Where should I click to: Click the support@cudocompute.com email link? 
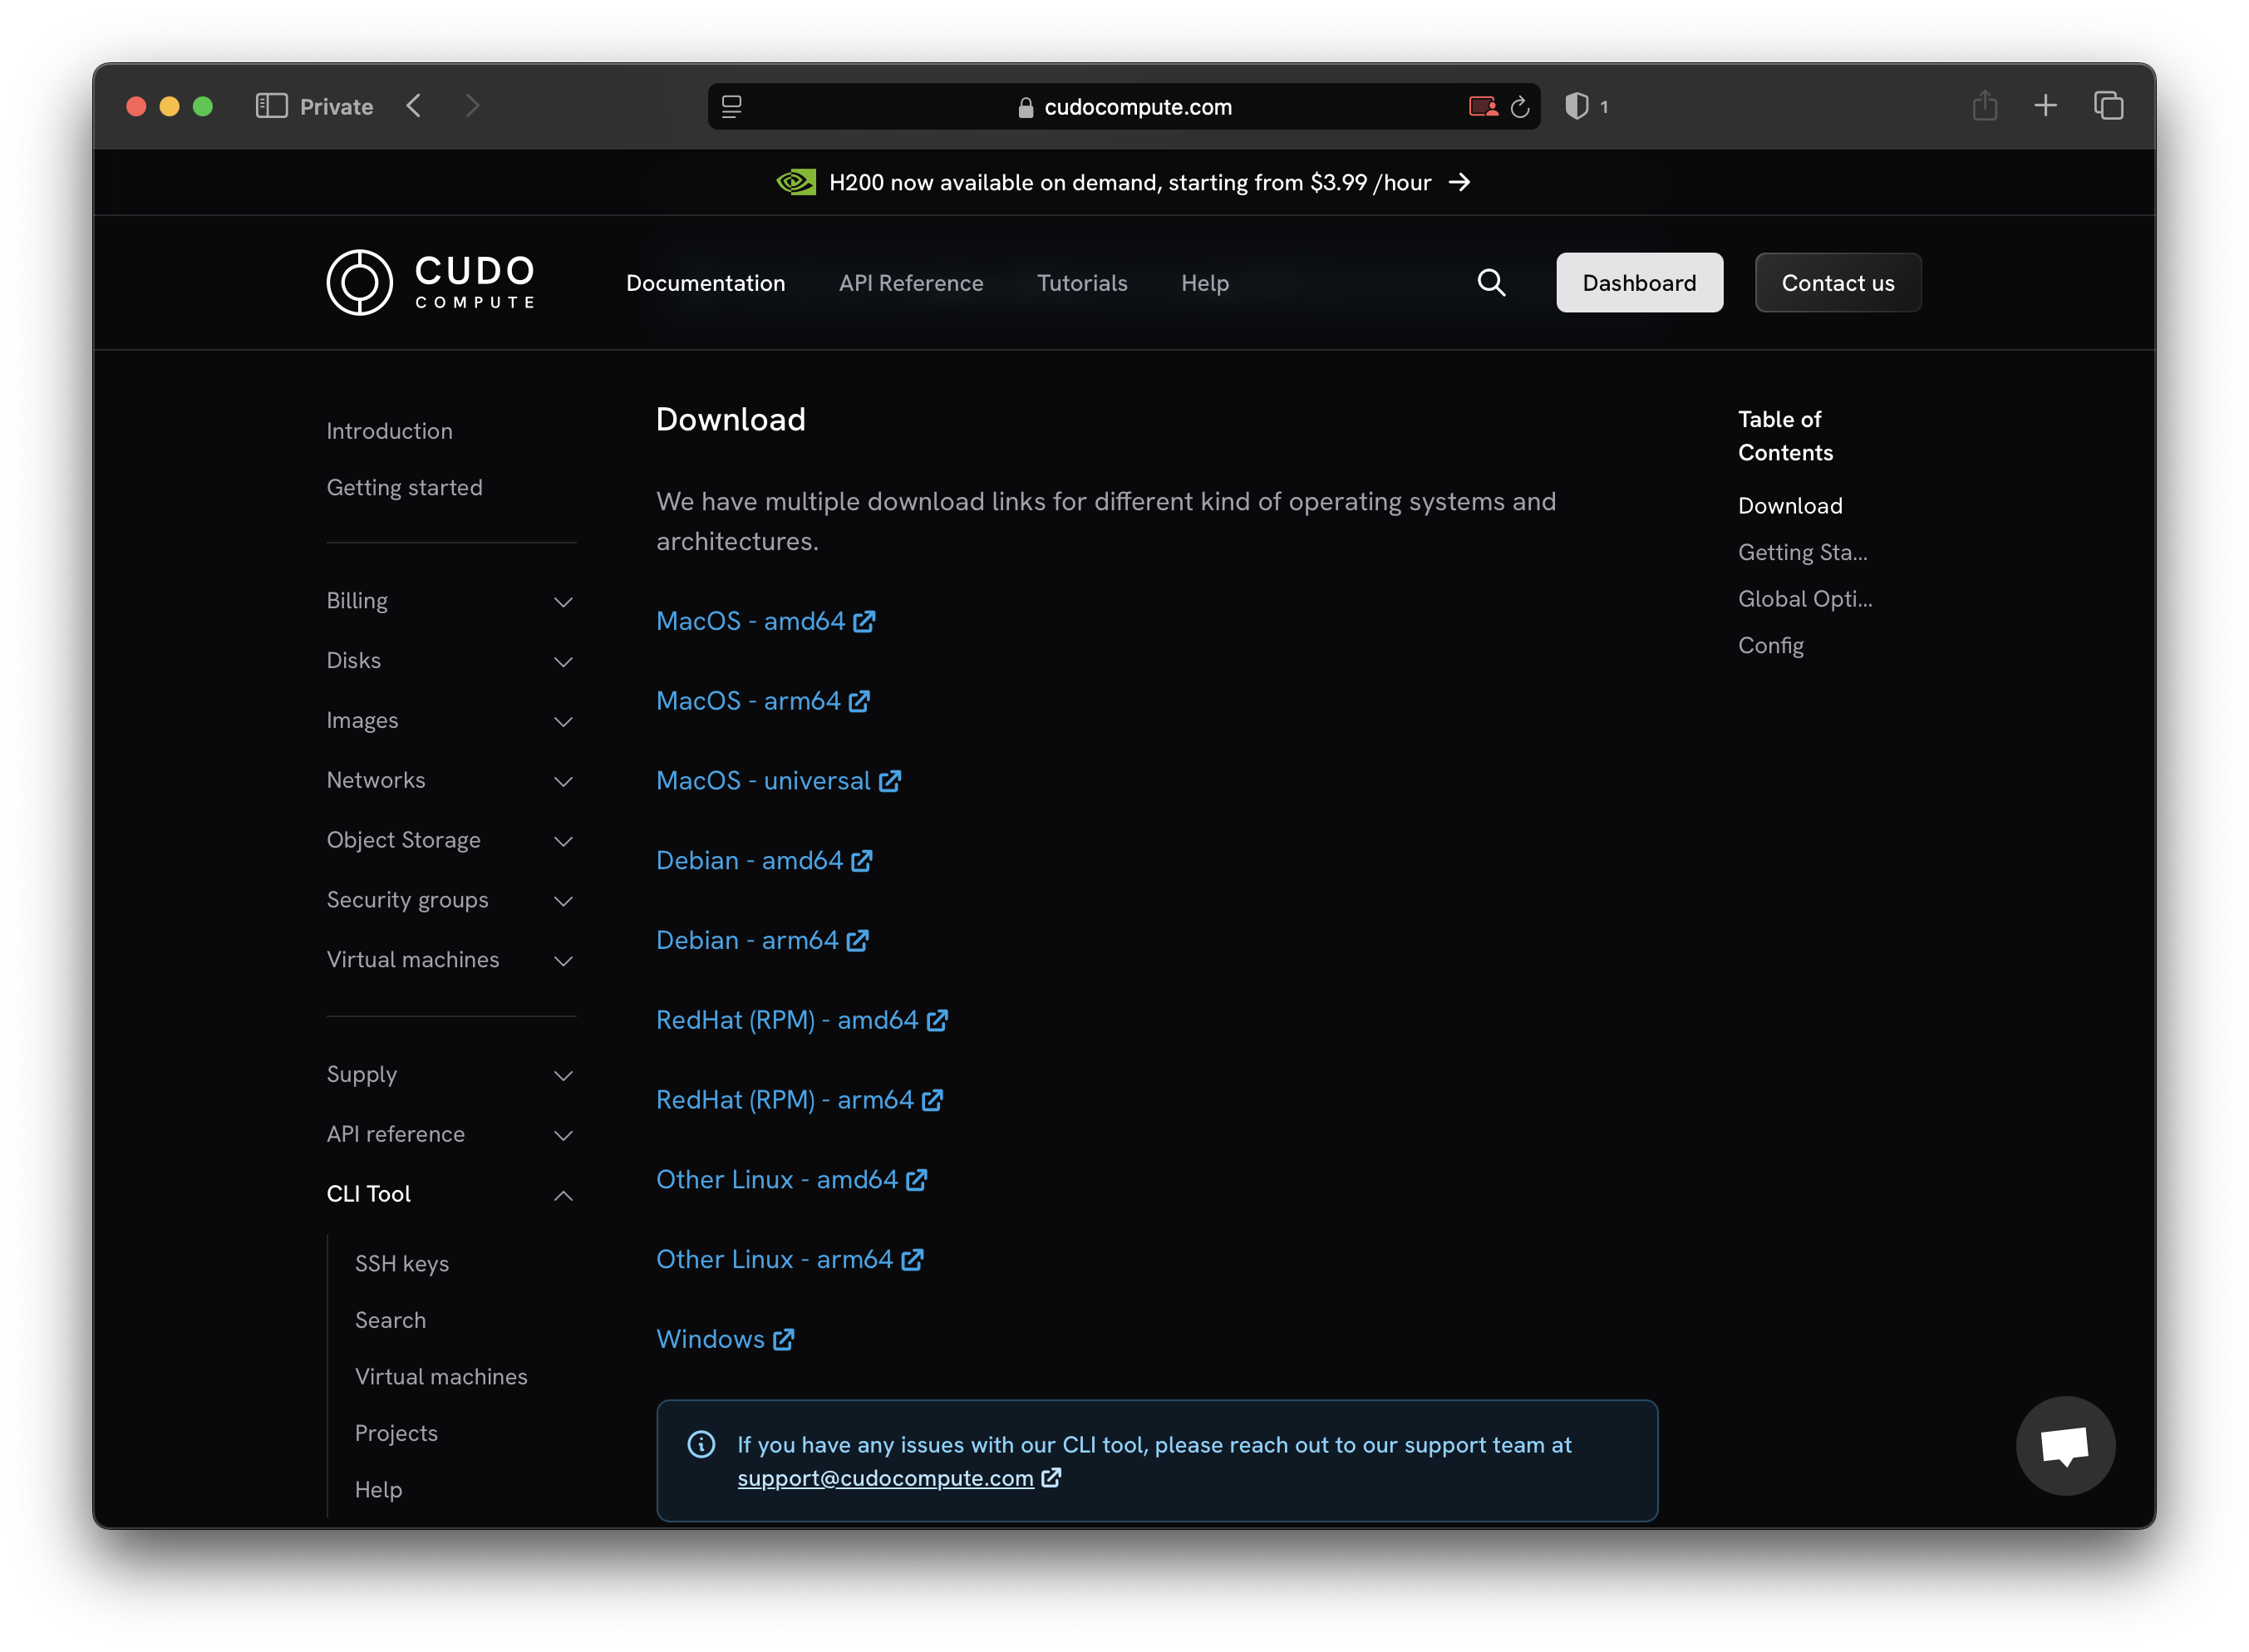[x=885, y=1478]
